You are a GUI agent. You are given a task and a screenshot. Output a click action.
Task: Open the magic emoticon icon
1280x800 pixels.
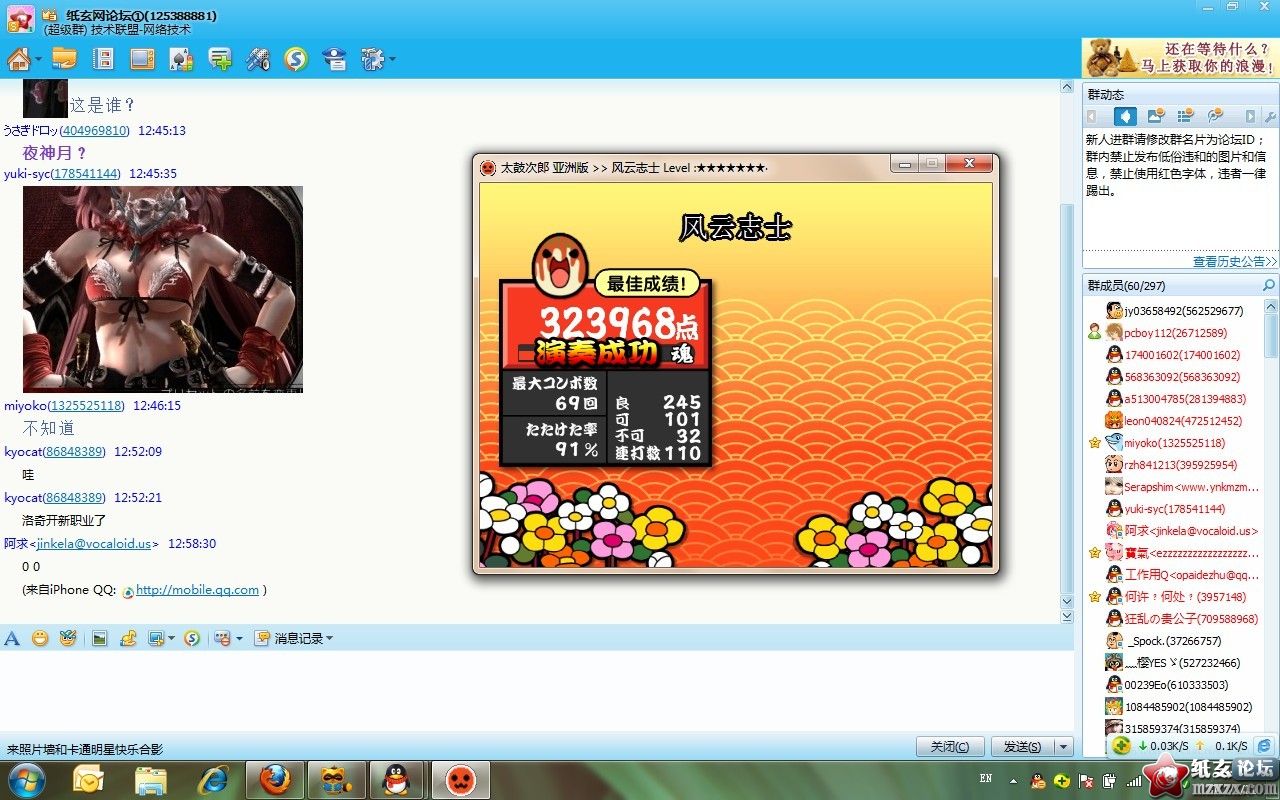point(68,638)
